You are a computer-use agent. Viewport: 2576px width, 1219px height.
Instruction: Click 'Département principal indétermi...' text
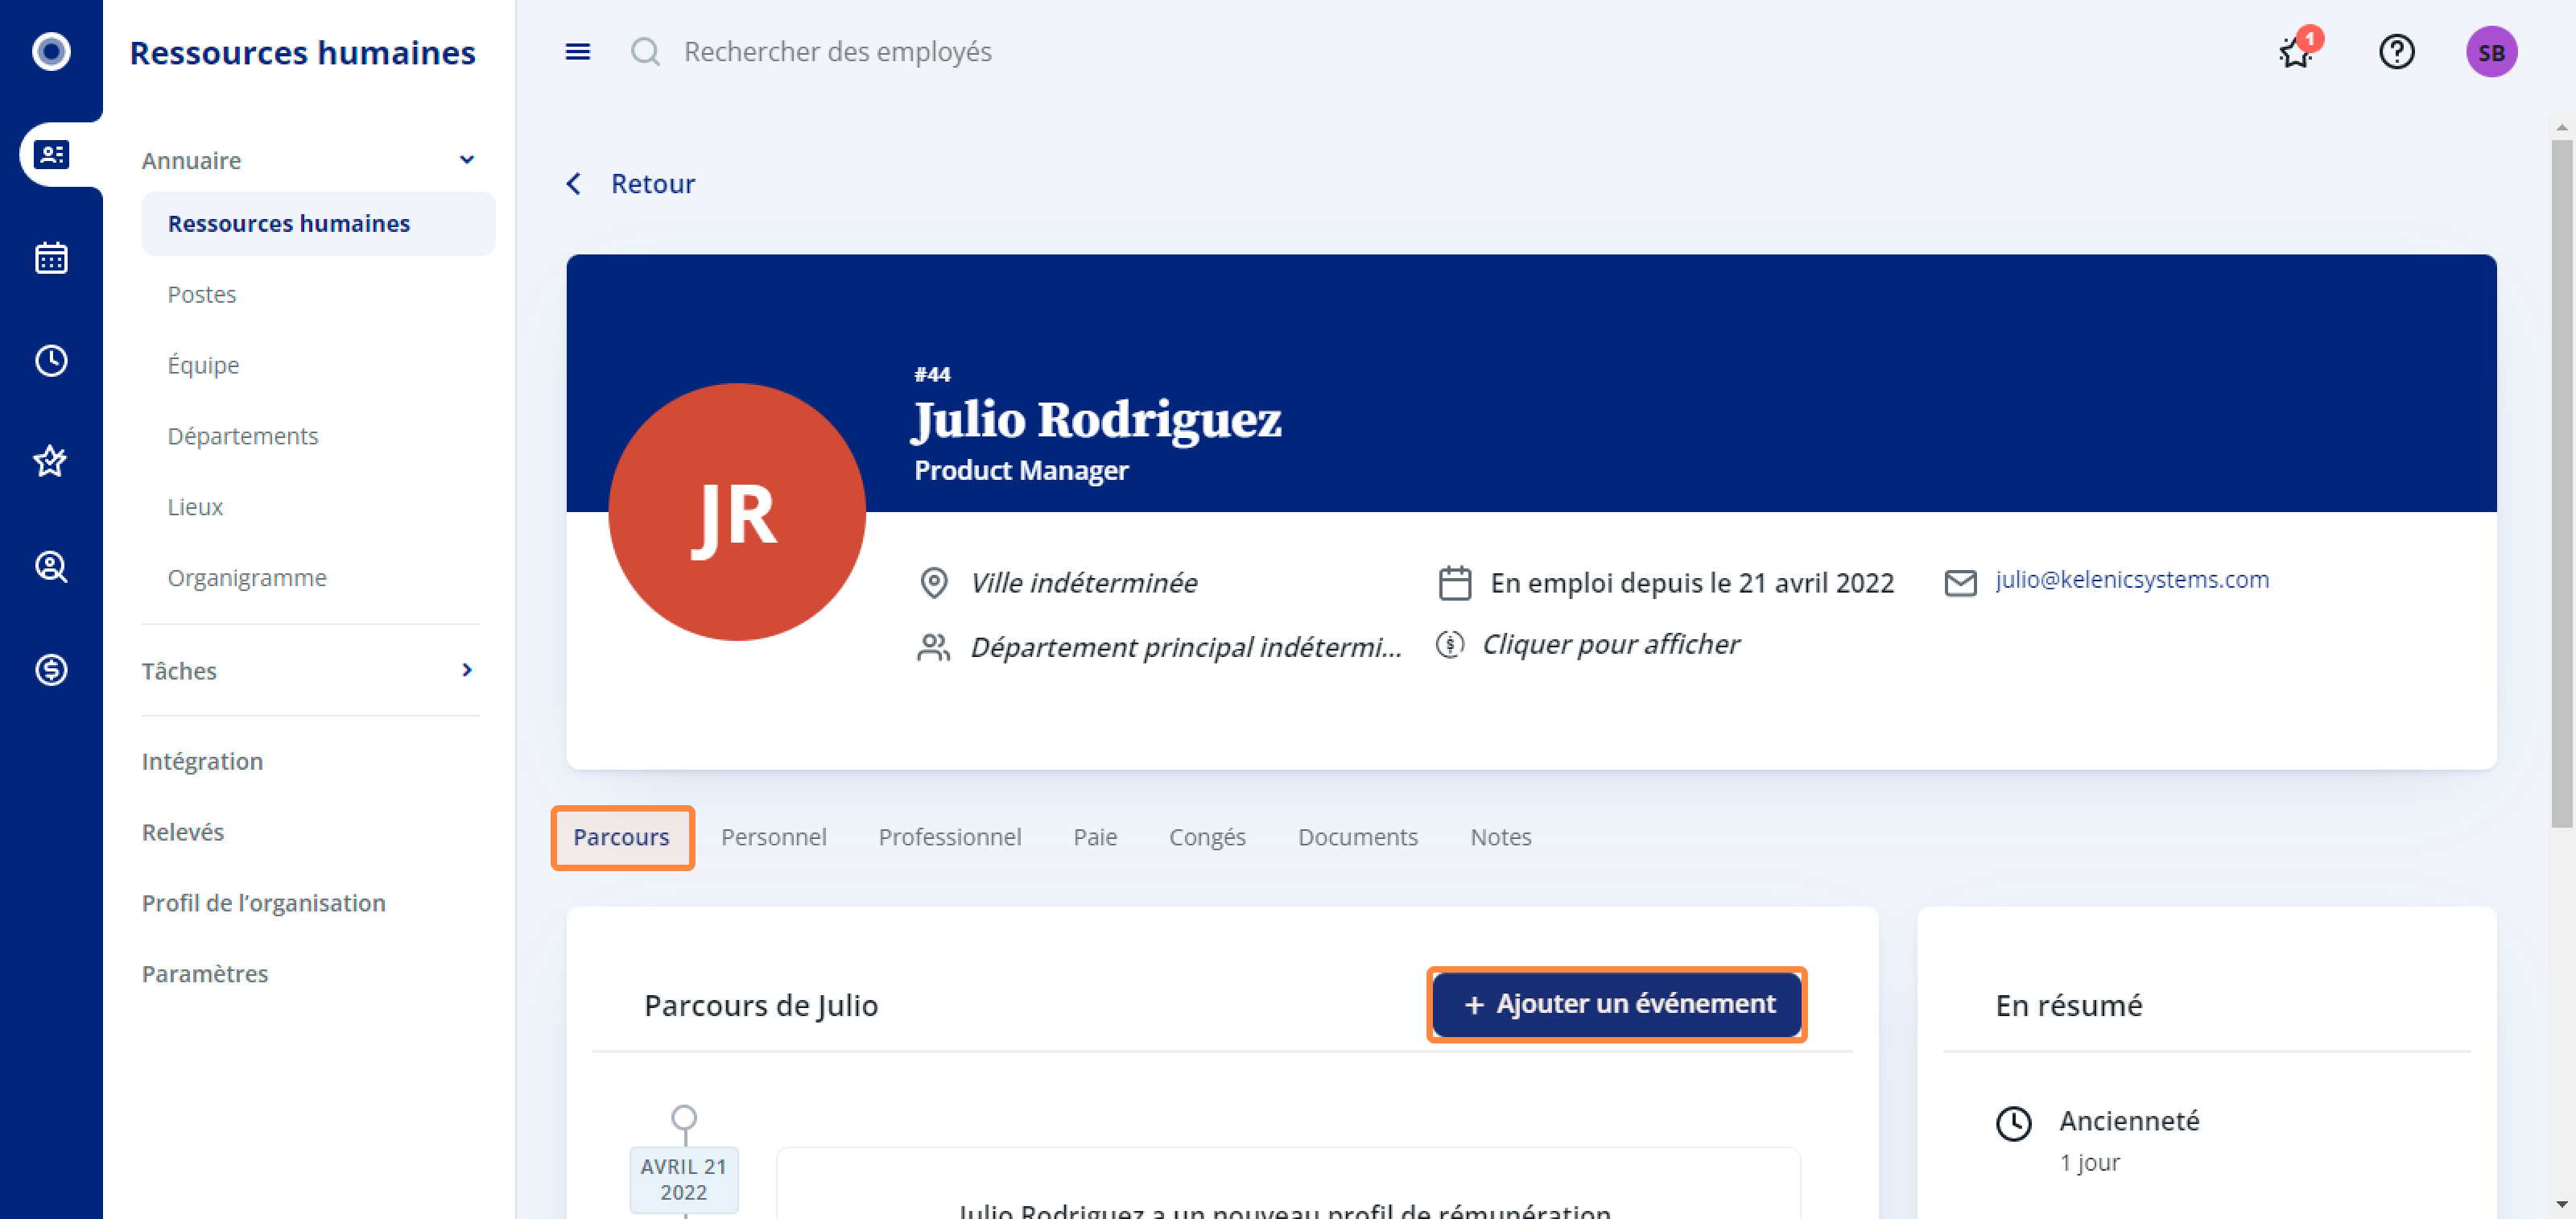(1186, 648)
